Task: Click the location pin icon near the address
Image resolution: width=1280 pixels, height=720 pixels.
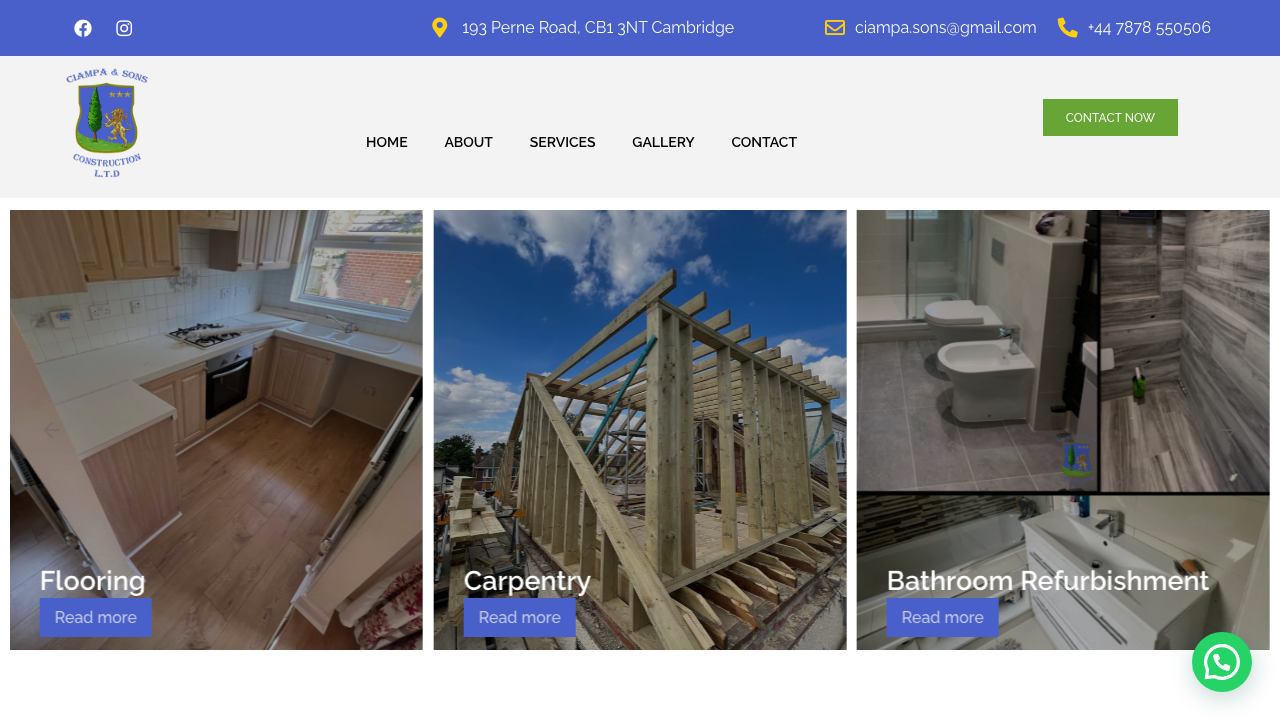Action: pos(442,27)
